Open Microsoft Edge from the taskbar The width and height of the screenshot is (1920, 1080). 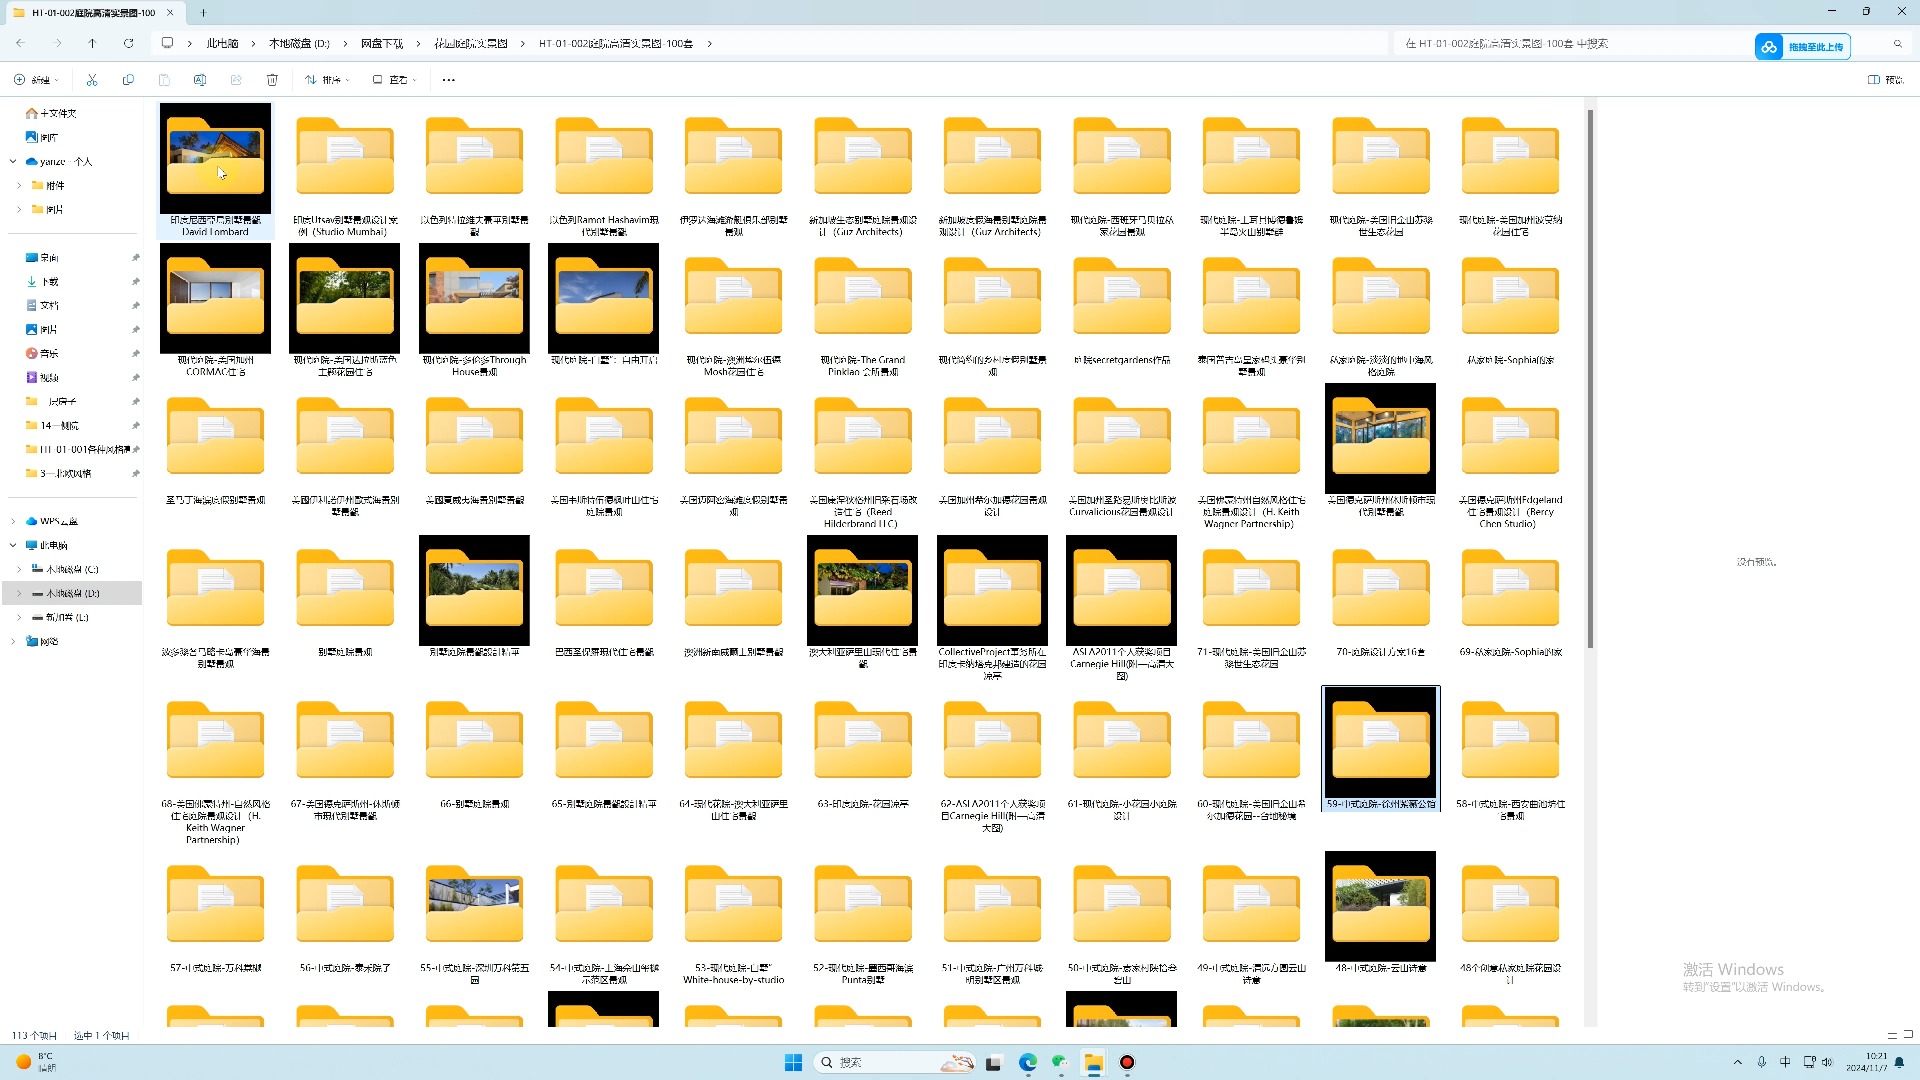tap(1027, 1062)
